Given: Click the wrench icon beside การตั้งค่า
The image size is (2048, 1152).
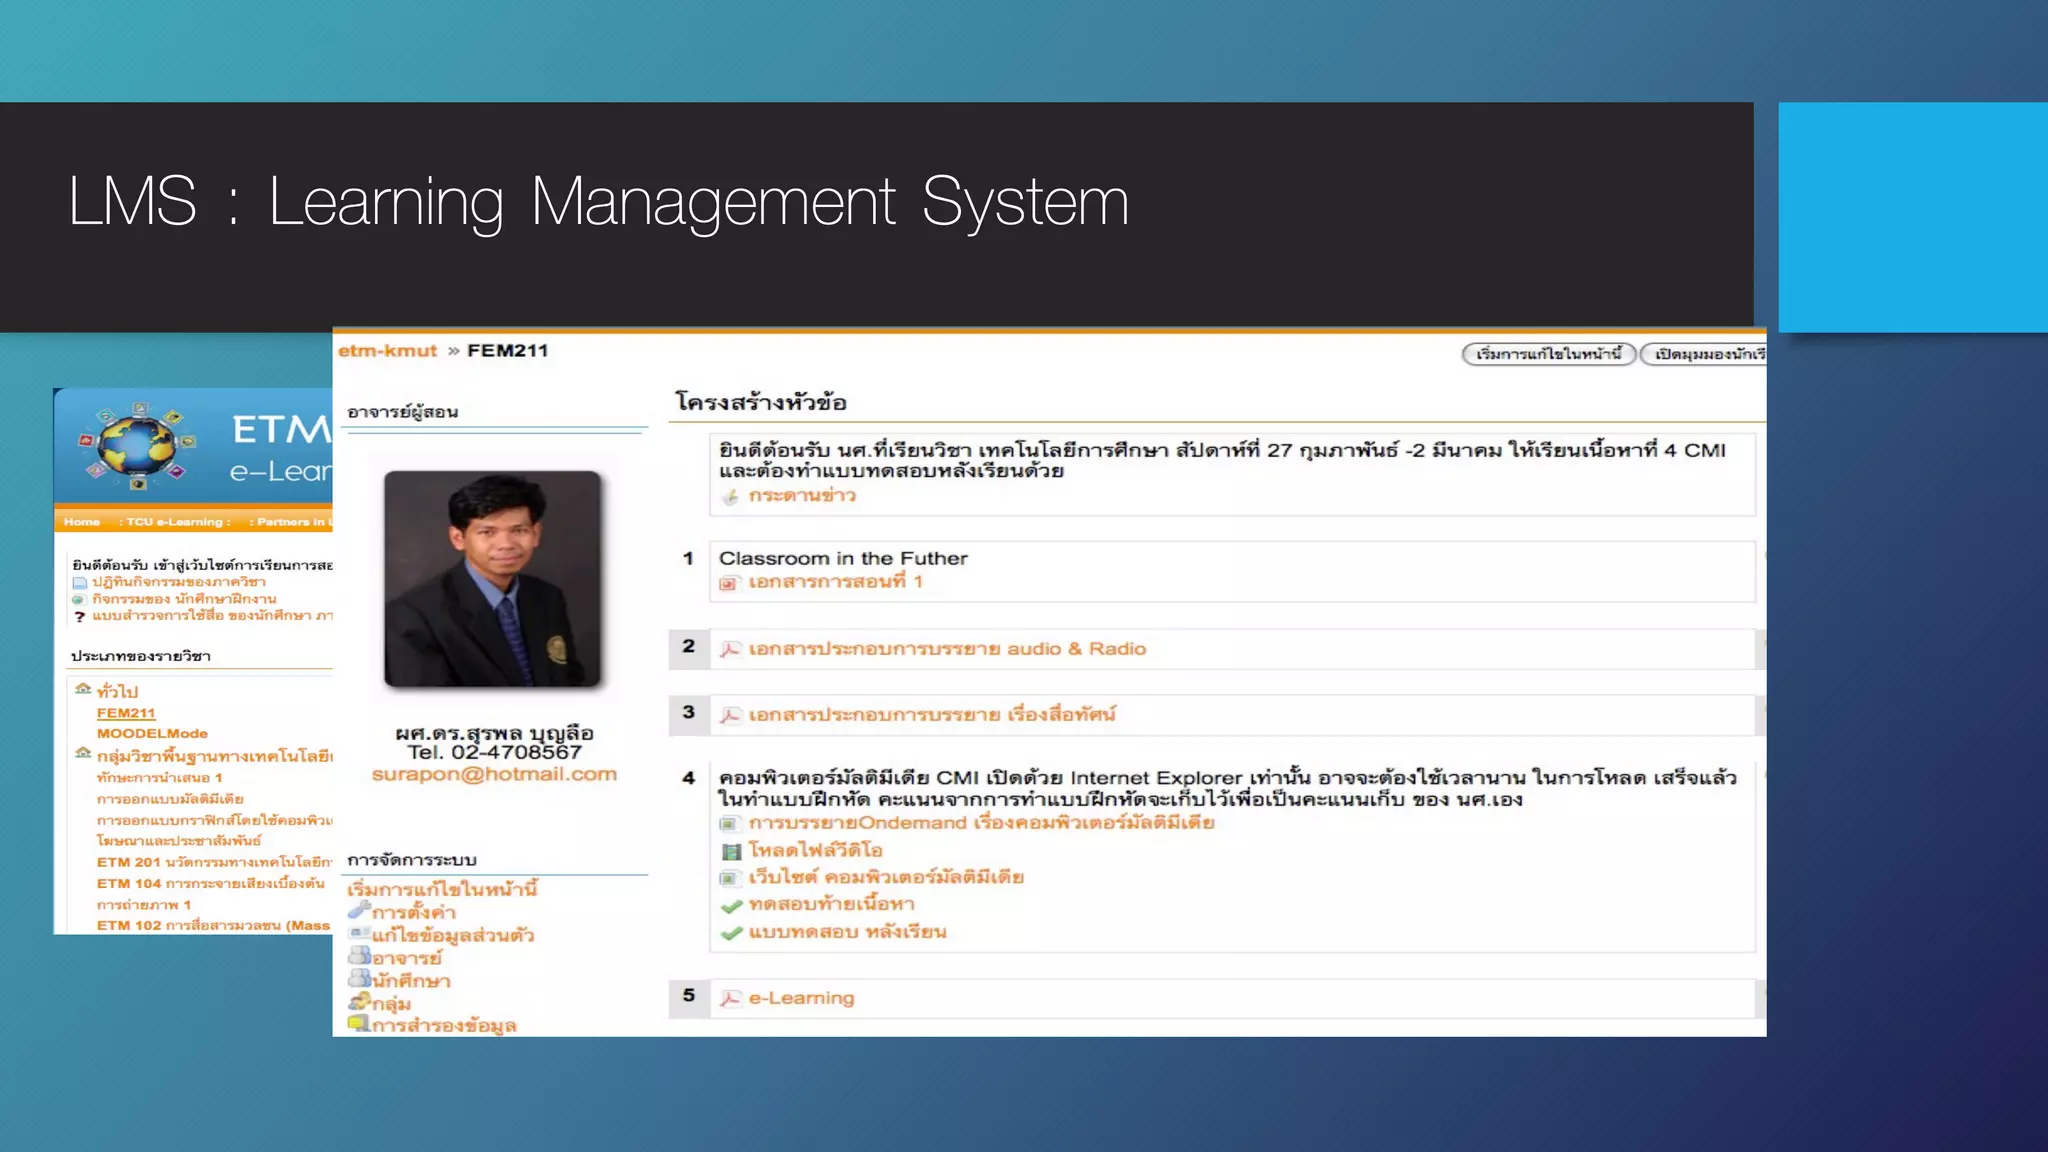Looking at the screenshot, I should click(x=359, y=910).
